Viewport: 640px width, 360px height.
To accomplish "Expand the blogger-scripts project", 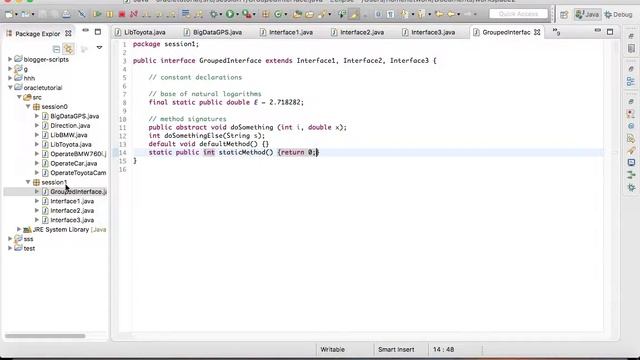I will click(x=10, y=59).
